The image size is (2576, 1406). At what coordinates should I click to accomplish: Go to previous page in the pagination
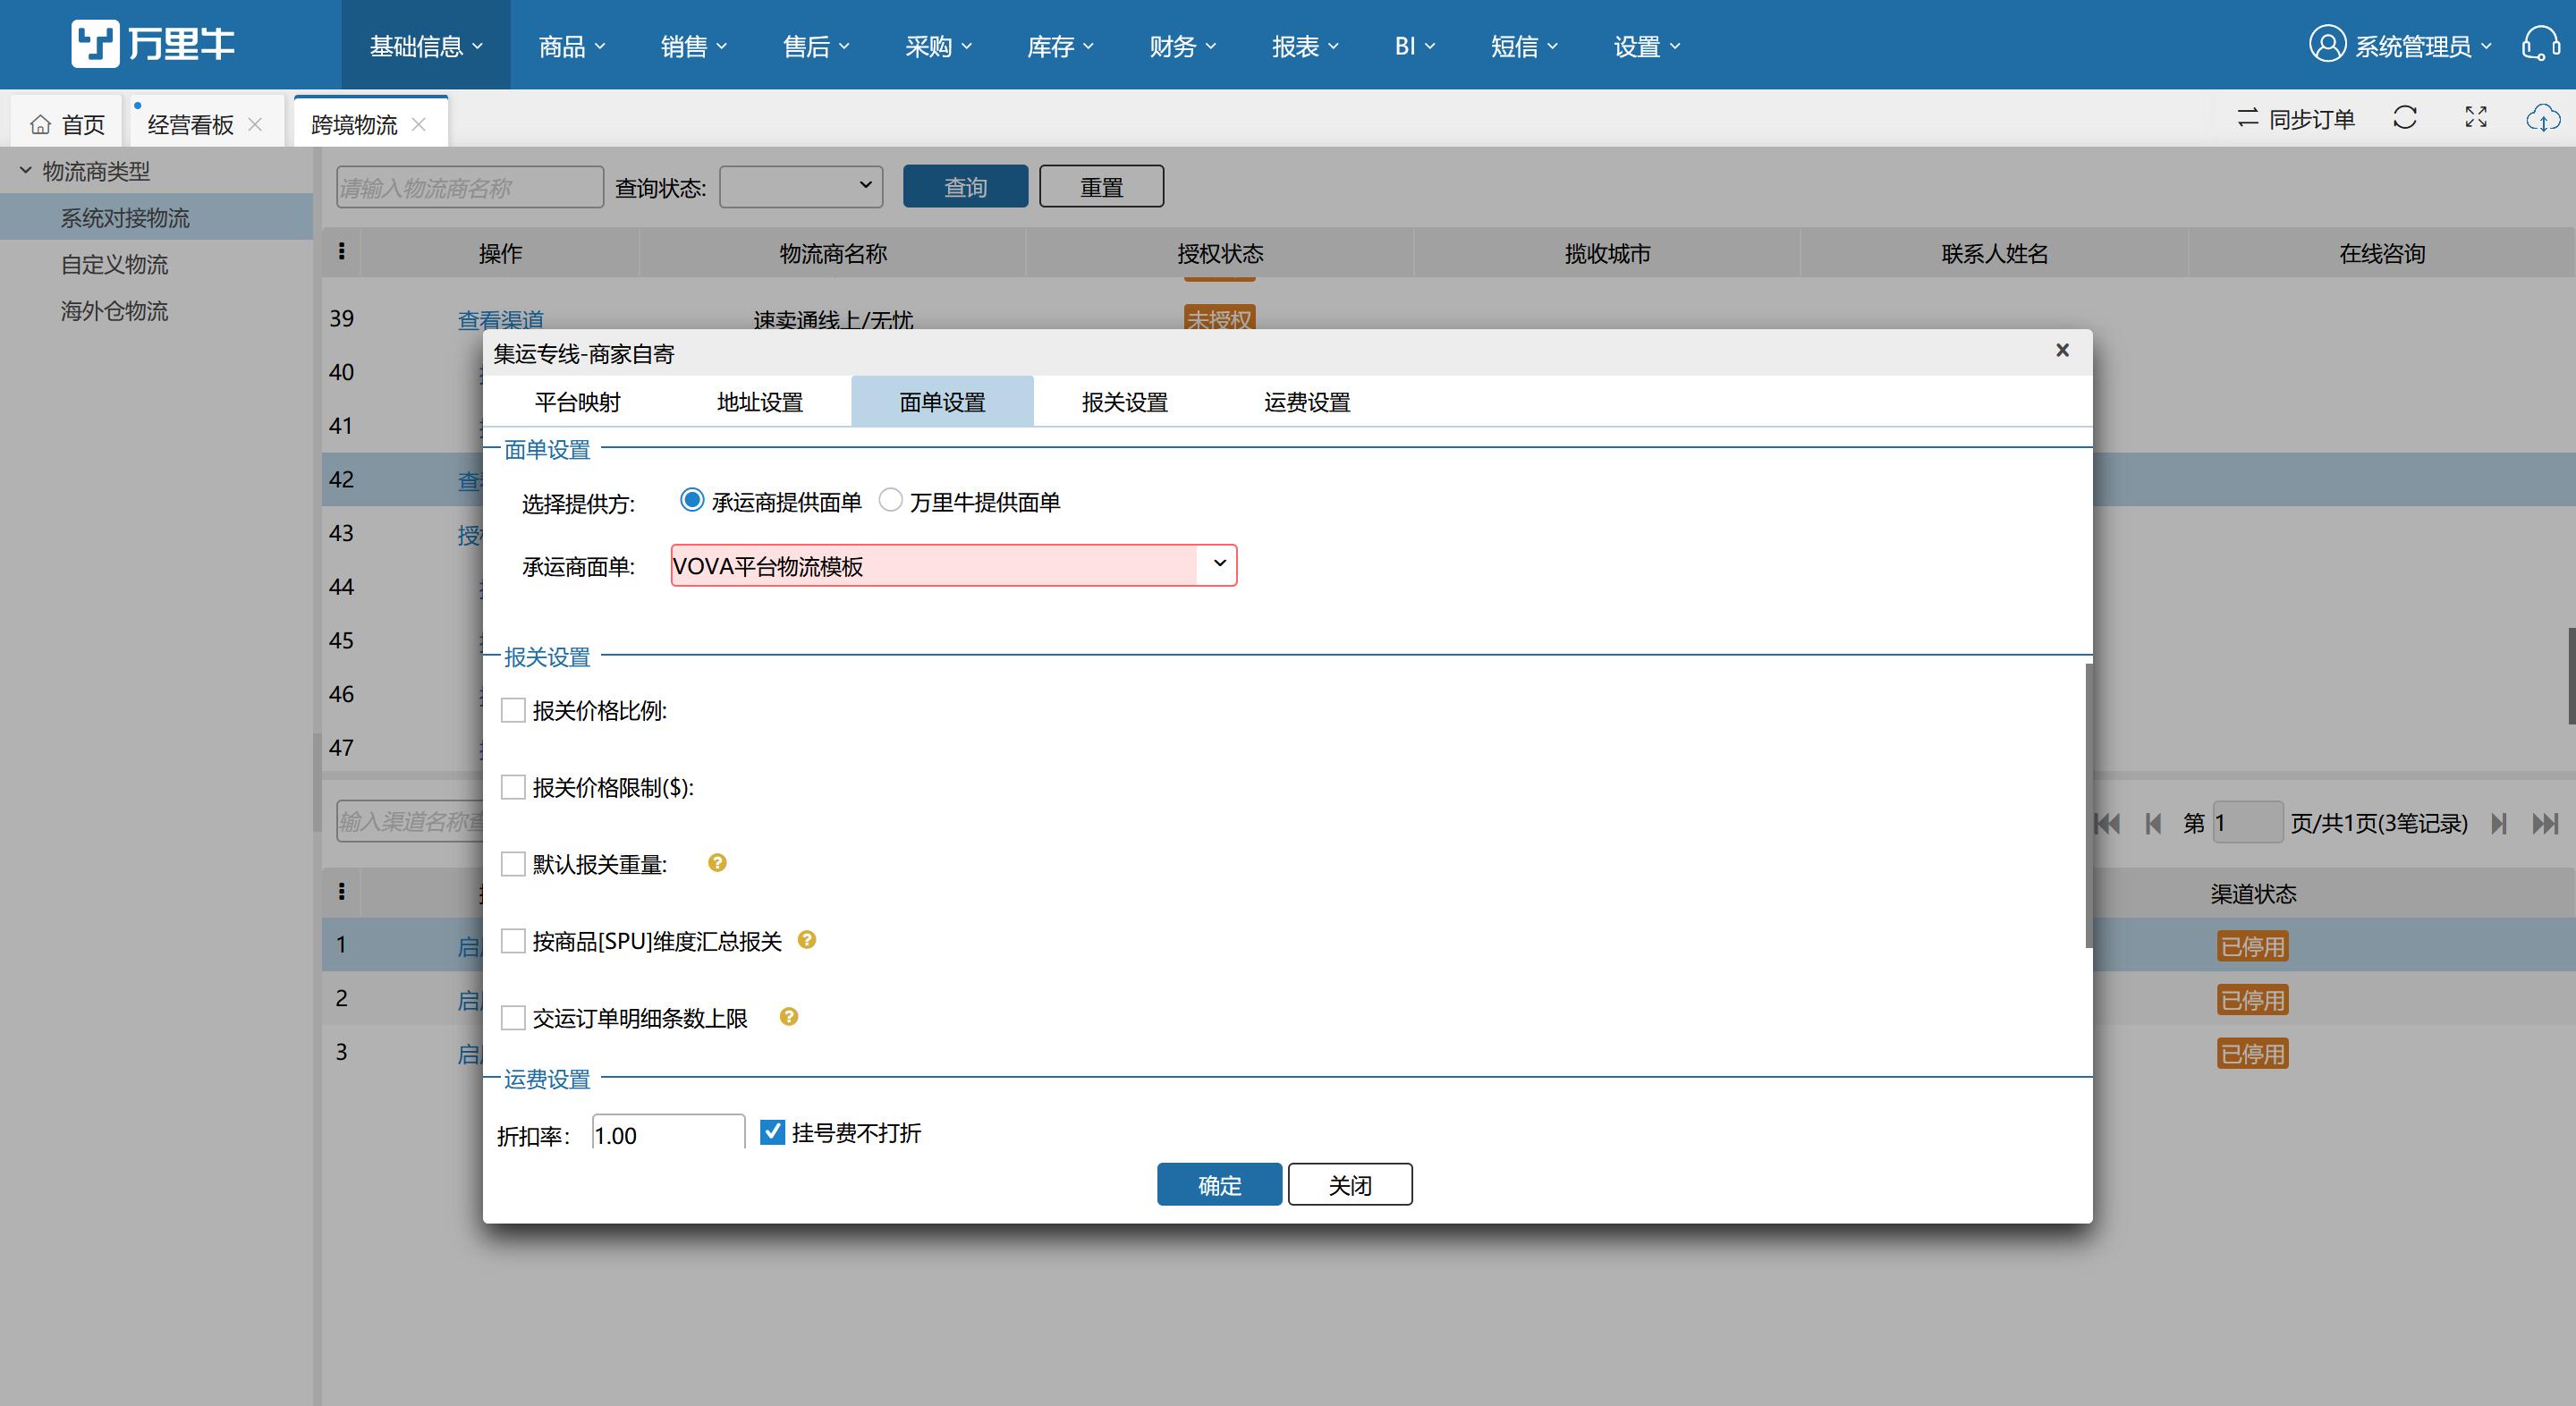(x=2153, y=823)
